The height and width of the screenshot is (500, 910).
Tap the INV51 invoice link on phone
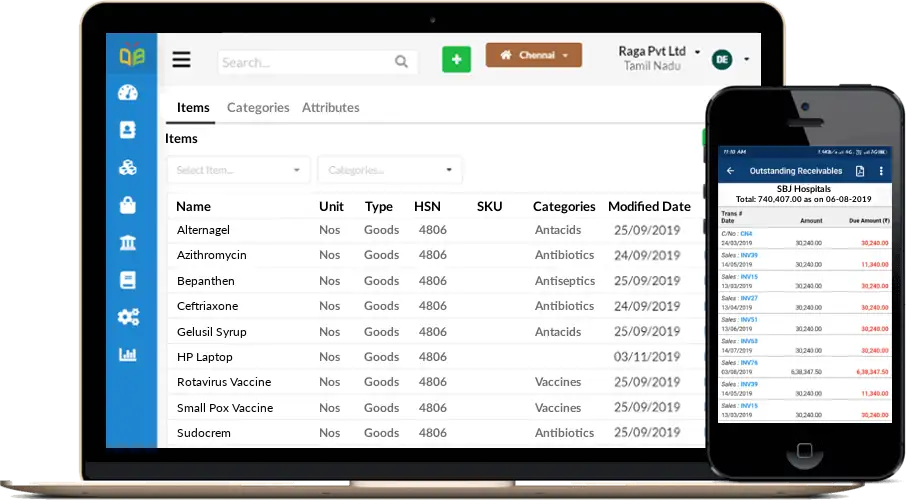click(749, 320)
